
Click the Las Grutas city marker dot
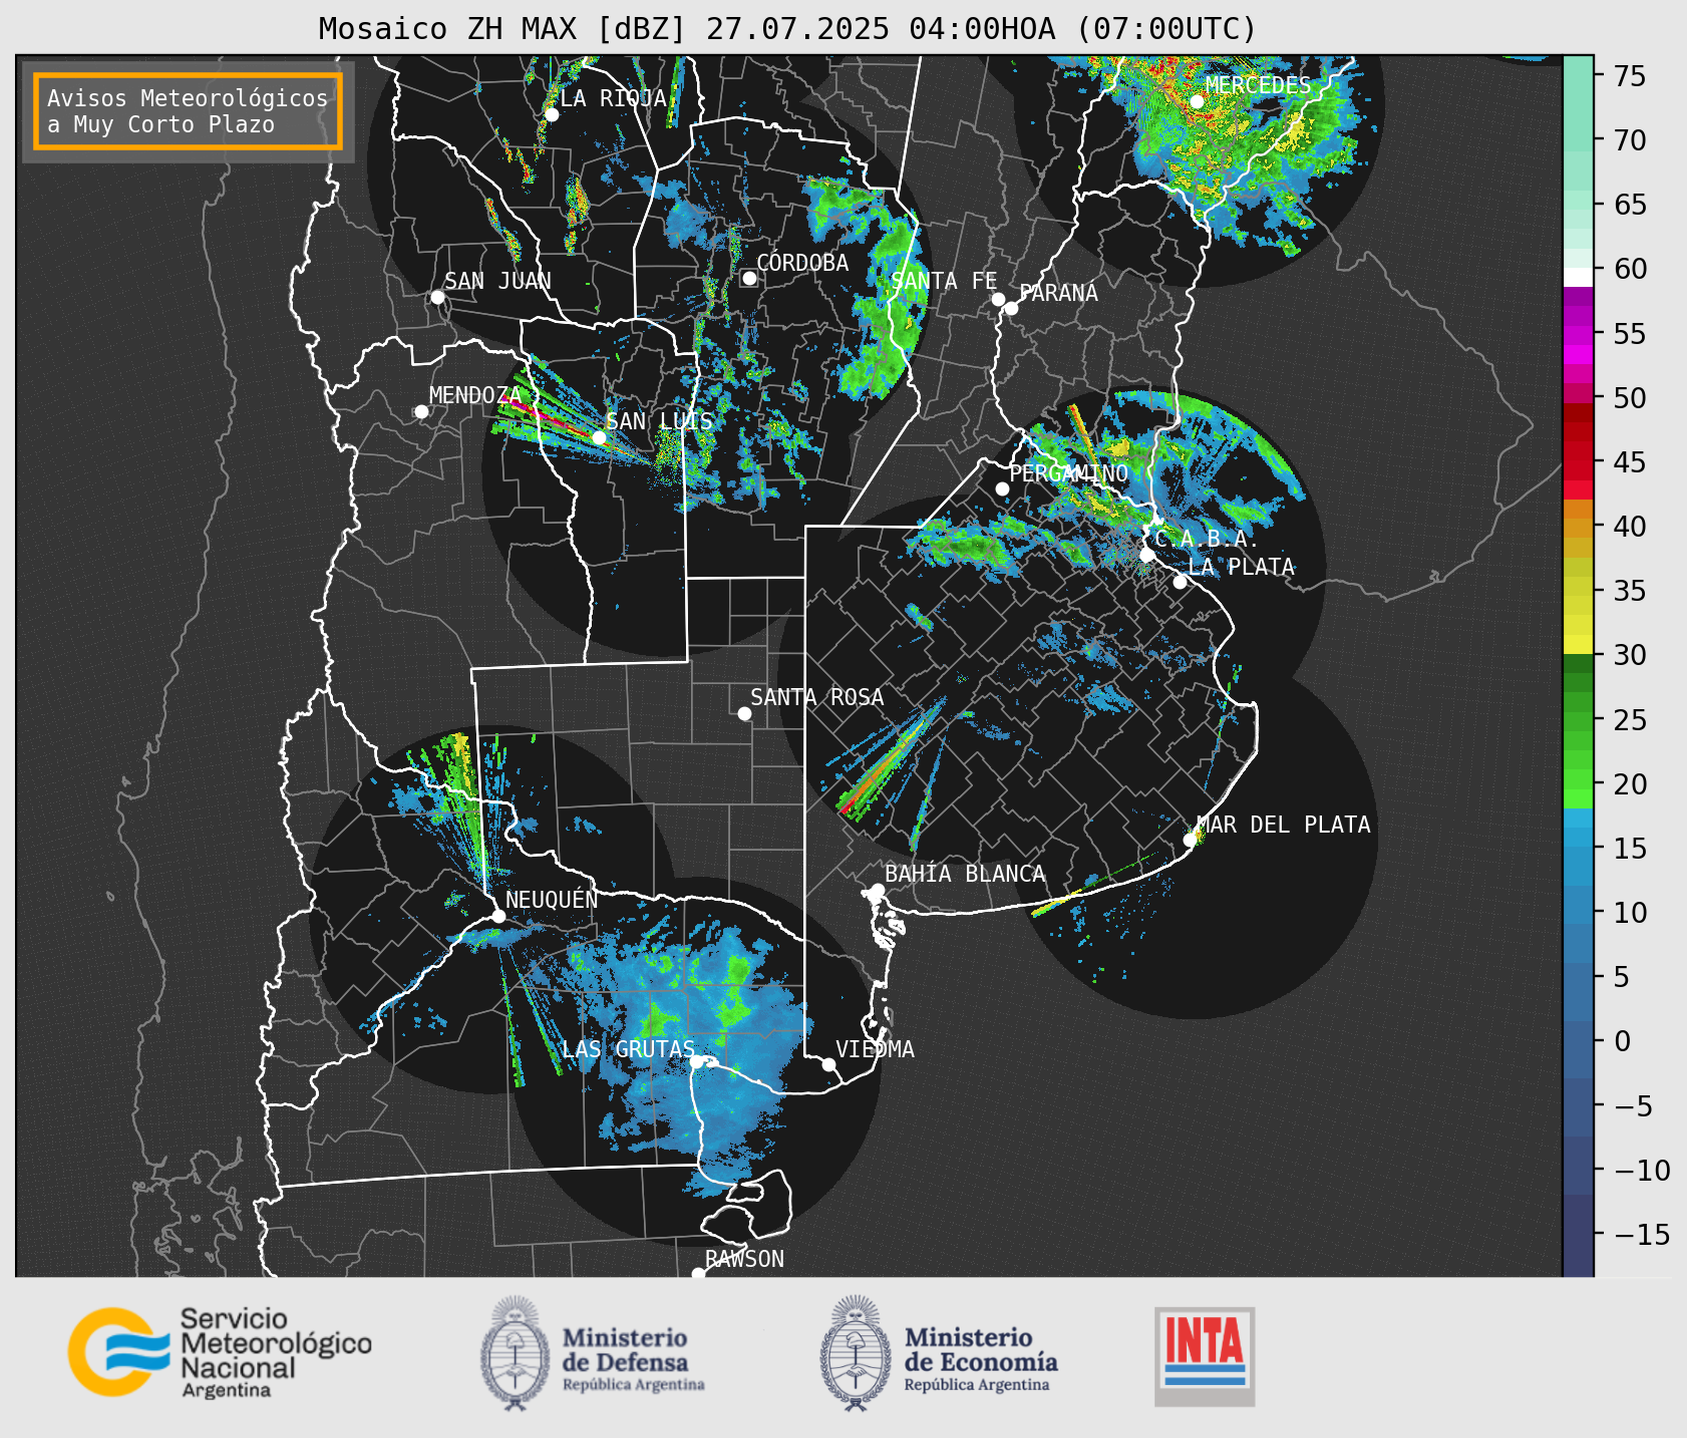[697, 1062]
